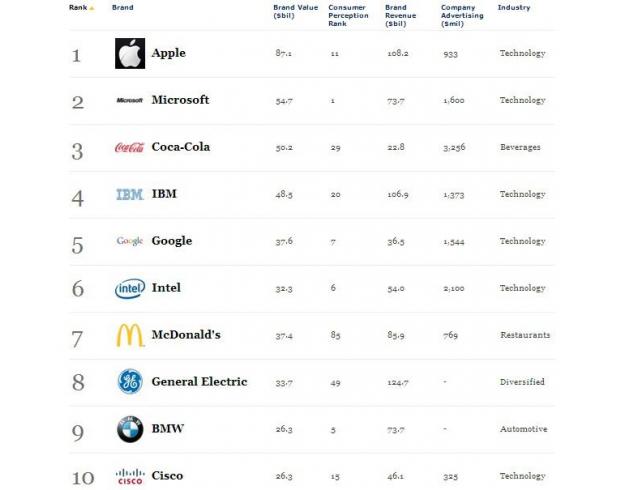The width and height of the screenshot is (620, 490).
Task: Click the Google logo icon
Action: click(130, 241)
